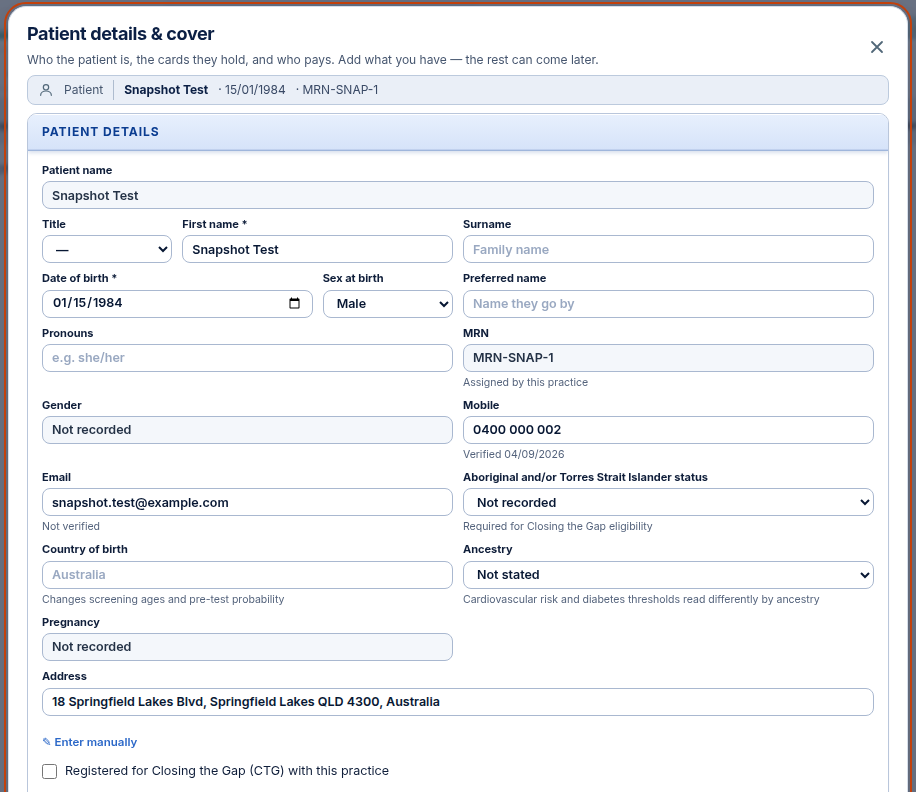Click the Pregnancy Not recorded field

(247, 647)
